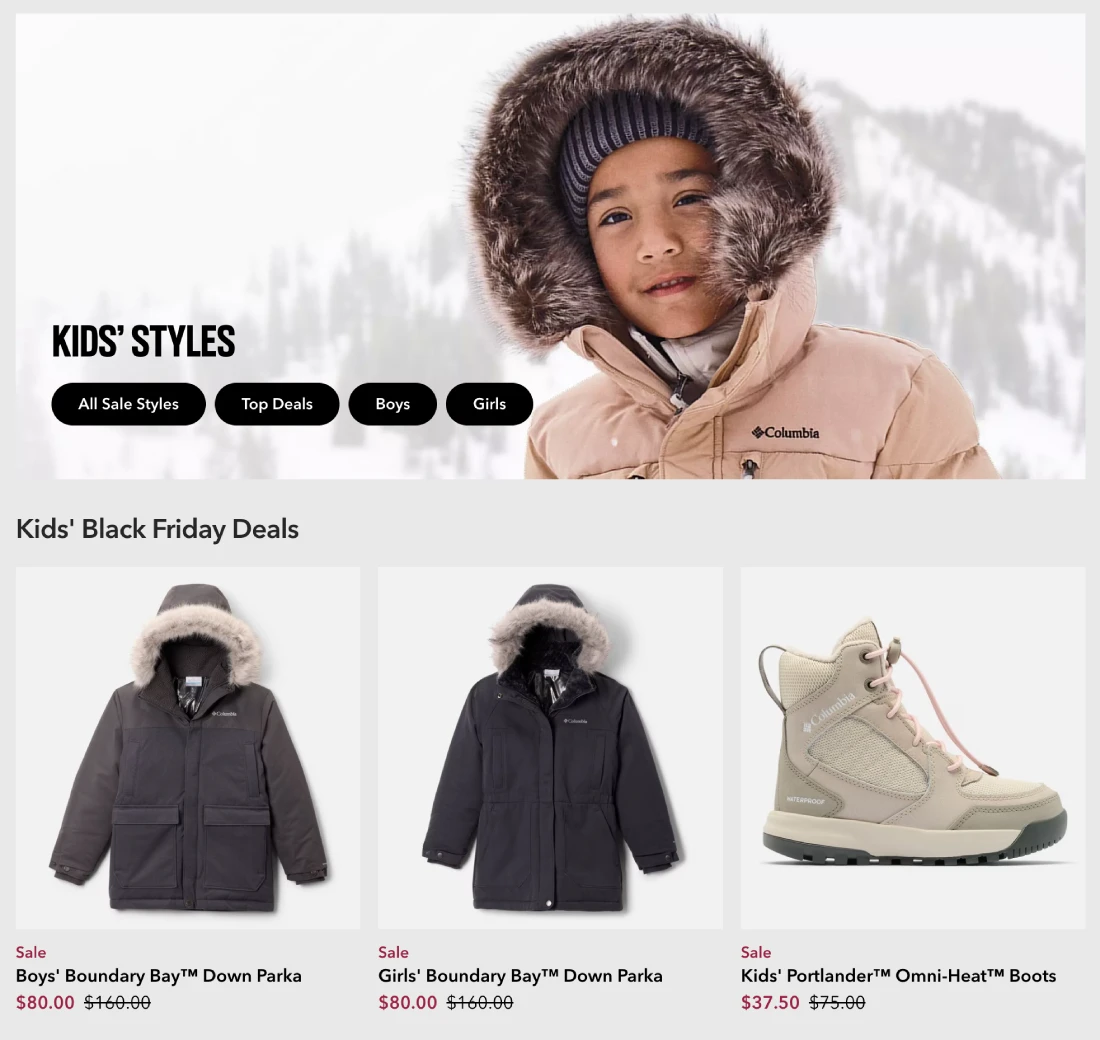Click the Kids' Styles hero banner heading

(144, 341)
